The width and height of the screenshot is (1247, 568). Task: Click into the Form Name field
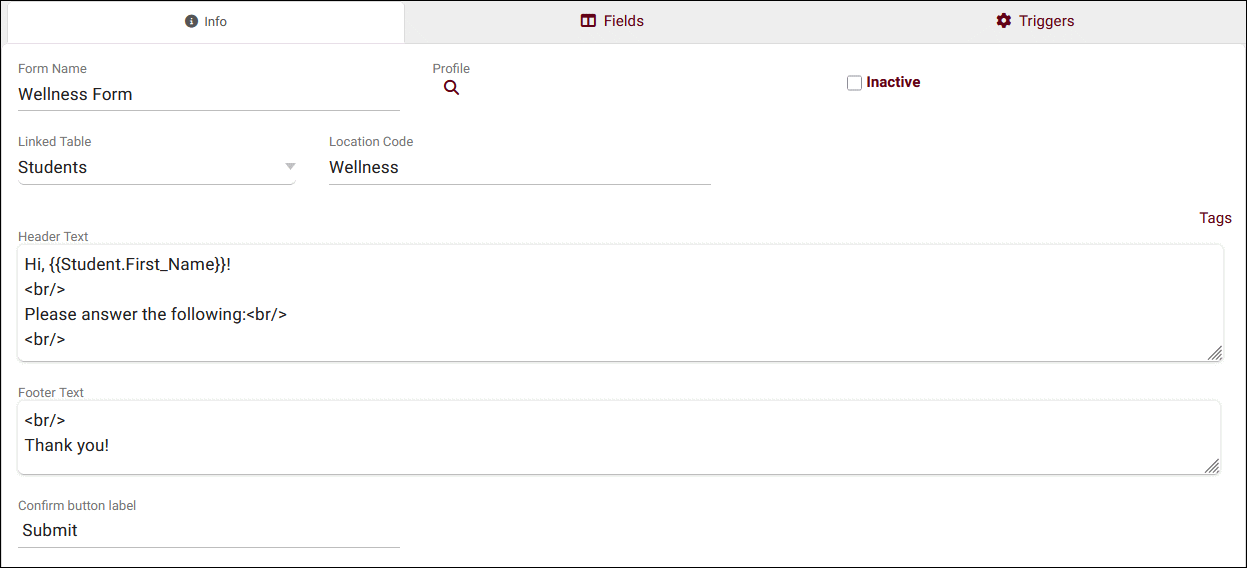coord(208,94)
